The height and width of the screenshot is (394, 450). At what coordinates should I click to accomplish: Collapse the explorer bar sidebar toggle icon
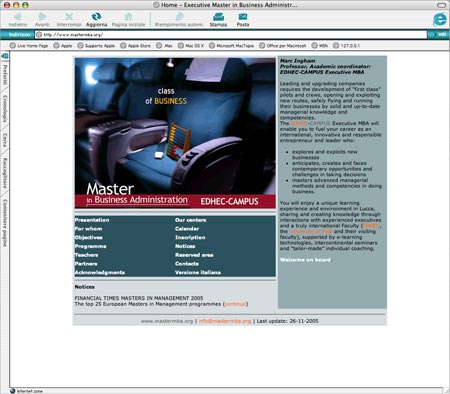point(5,56)
